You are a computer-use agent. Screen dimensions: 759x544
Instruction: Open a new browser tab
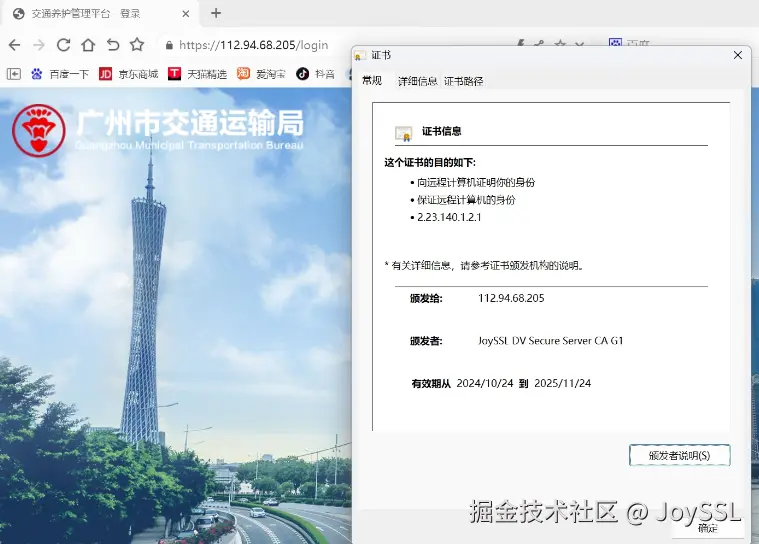(216, 14)
